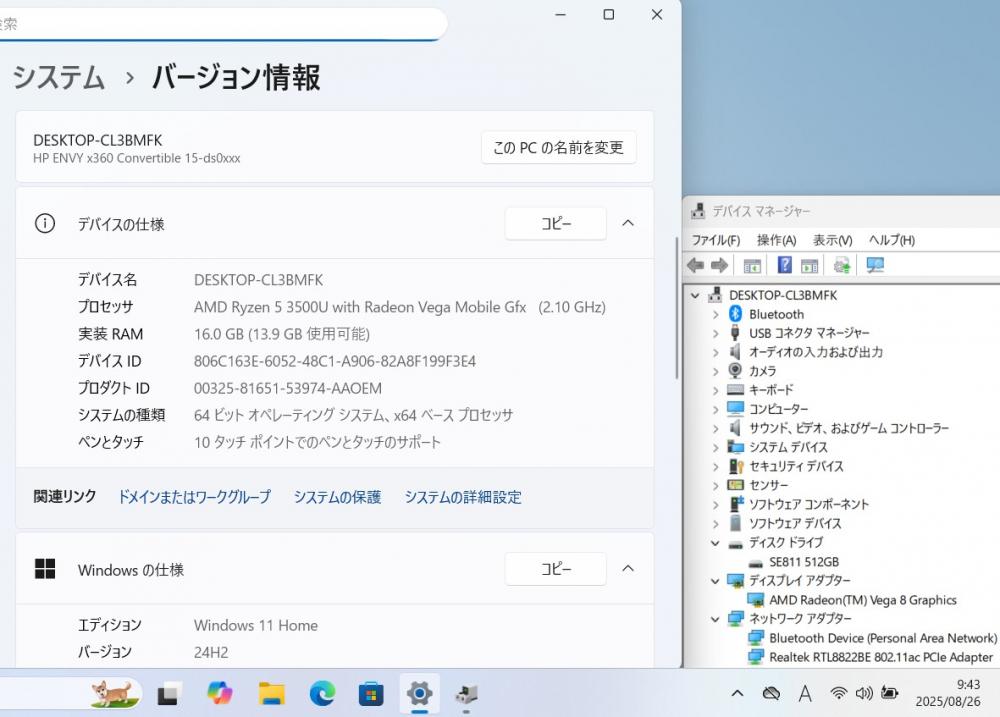Viewport: 1000px width, 717px height.
Task: Click the product ID '00325-81651-53974-AAOEM'
Action: pyautogui.click(x=288, y=388)
